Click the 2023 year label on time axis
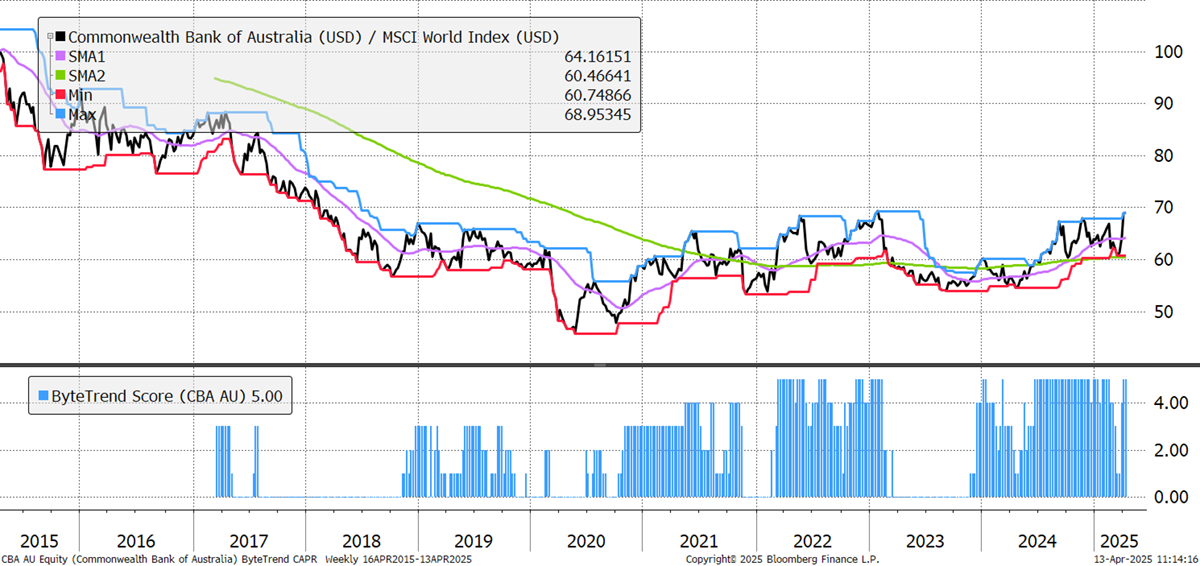 [x=924, y=541]
